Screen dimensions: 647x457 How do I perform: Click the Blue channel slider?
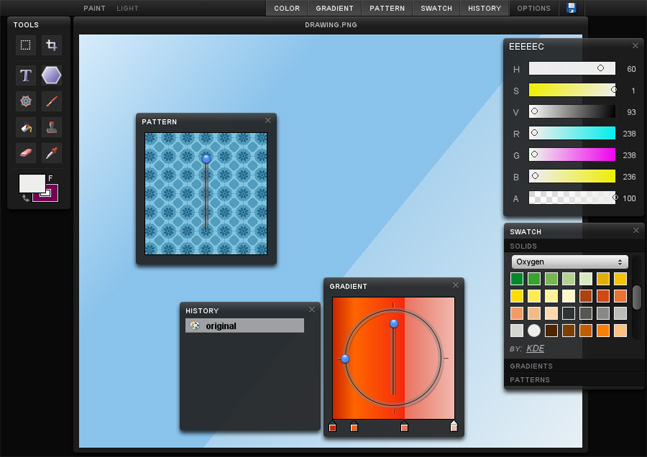point(572,177)
